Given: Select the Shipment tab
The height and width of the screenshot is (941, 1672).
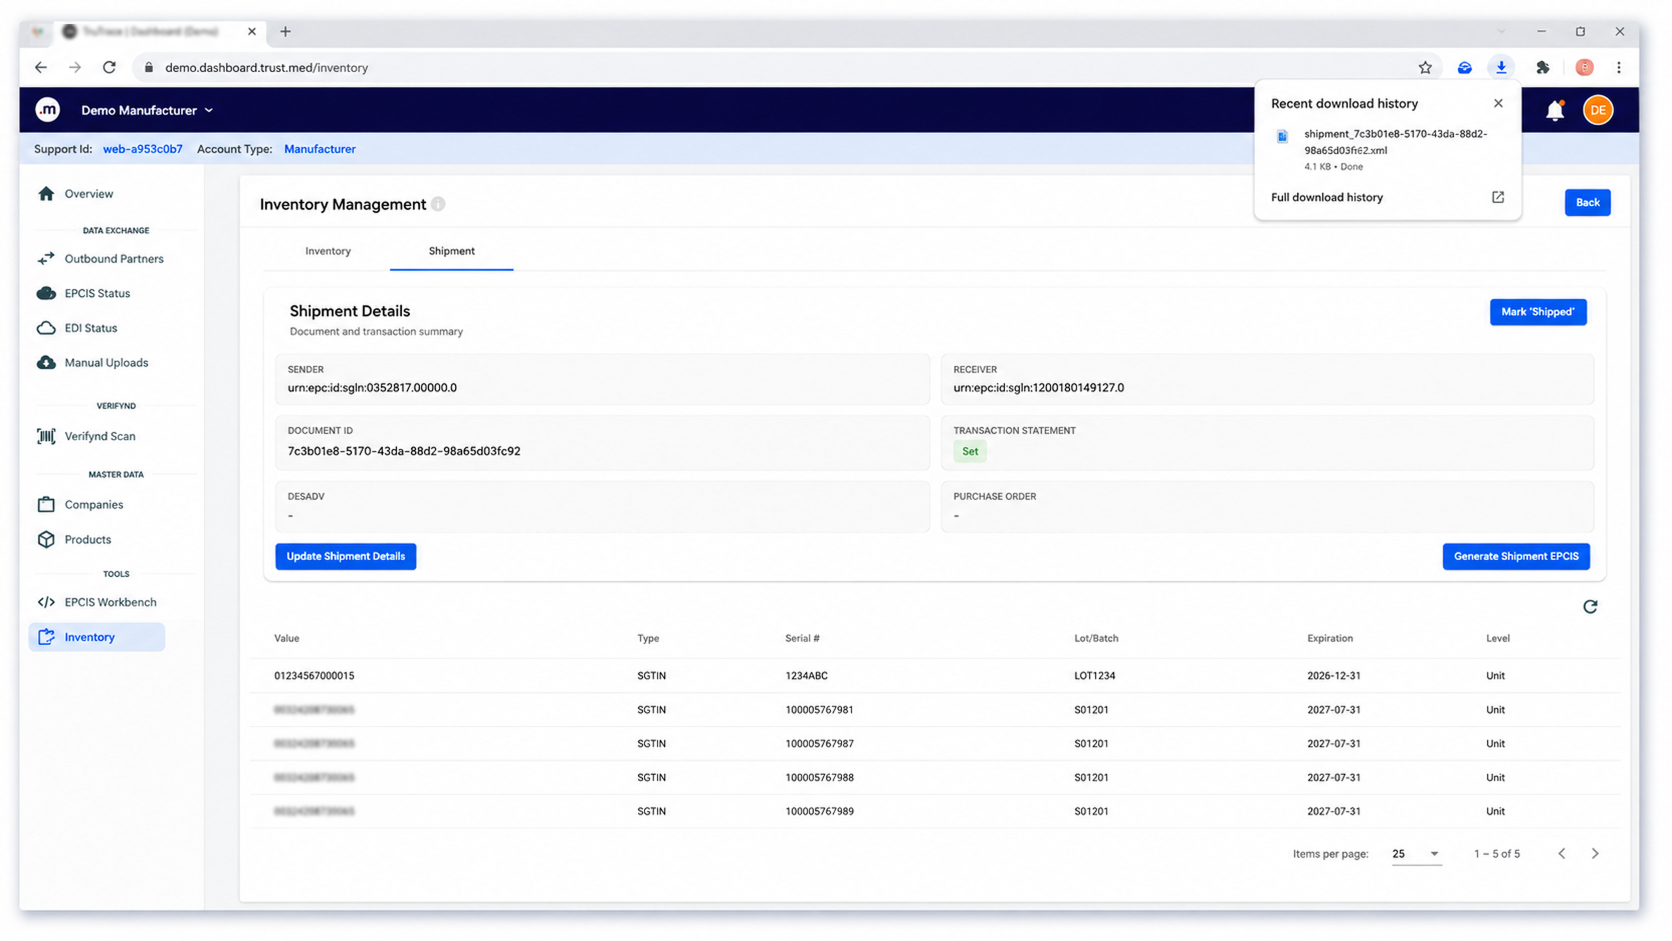Looking at the screenshot, I should coord(452,251).
